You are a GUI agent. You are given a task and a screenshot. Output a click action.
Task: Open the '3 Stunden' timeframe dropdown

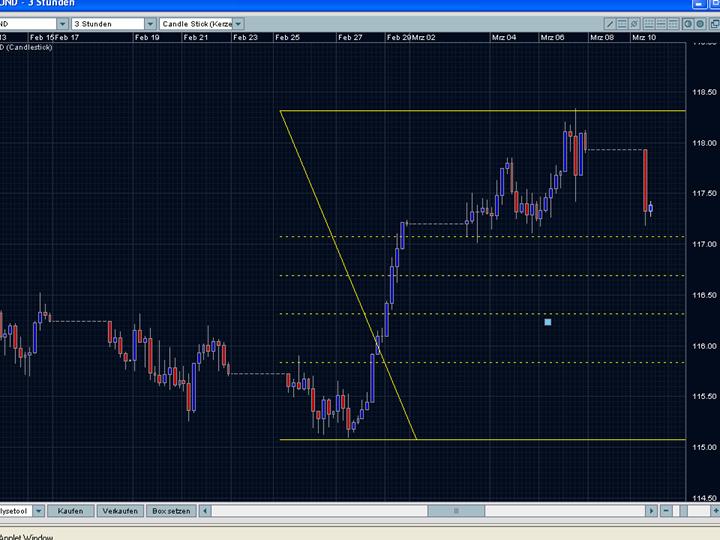150,23
